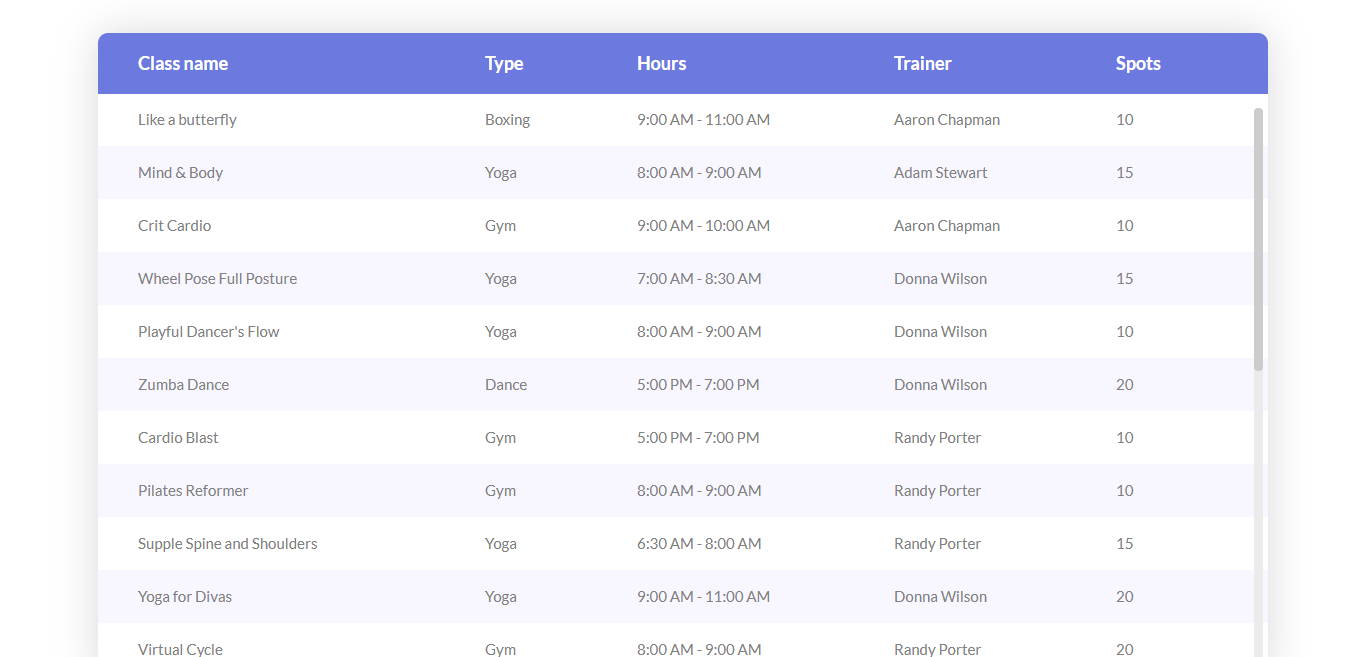This screenshot has height=657, width=1366.
Task: Select the Like a butterfly class row
Action: point(187,120)
